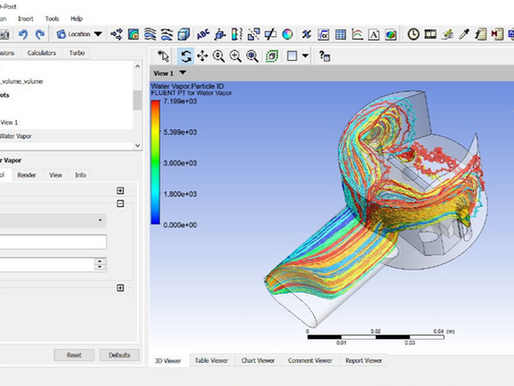The height and width of the screenshot is (386, 514).
Task: Insert a Contour plot
Action: click(133, 34)
